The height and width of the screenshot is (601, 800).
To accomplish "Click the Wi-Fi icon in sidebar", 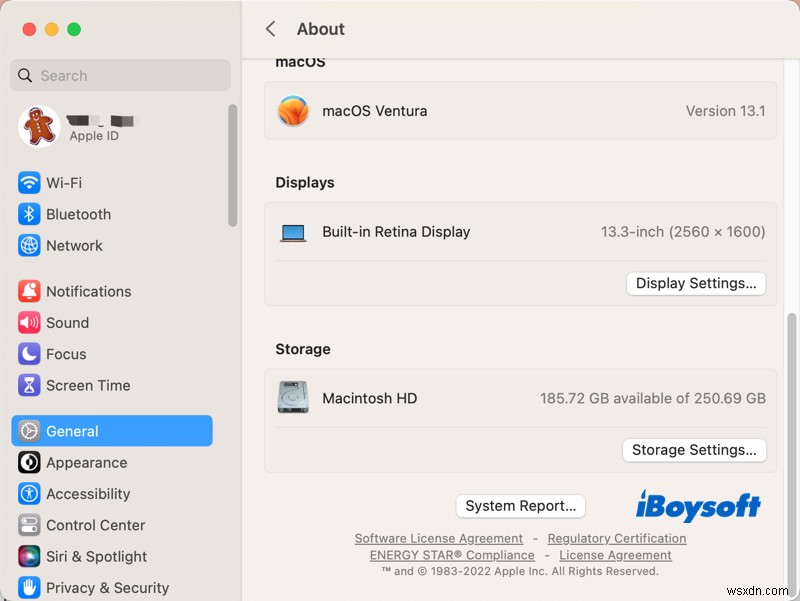I will coord(29,183).
